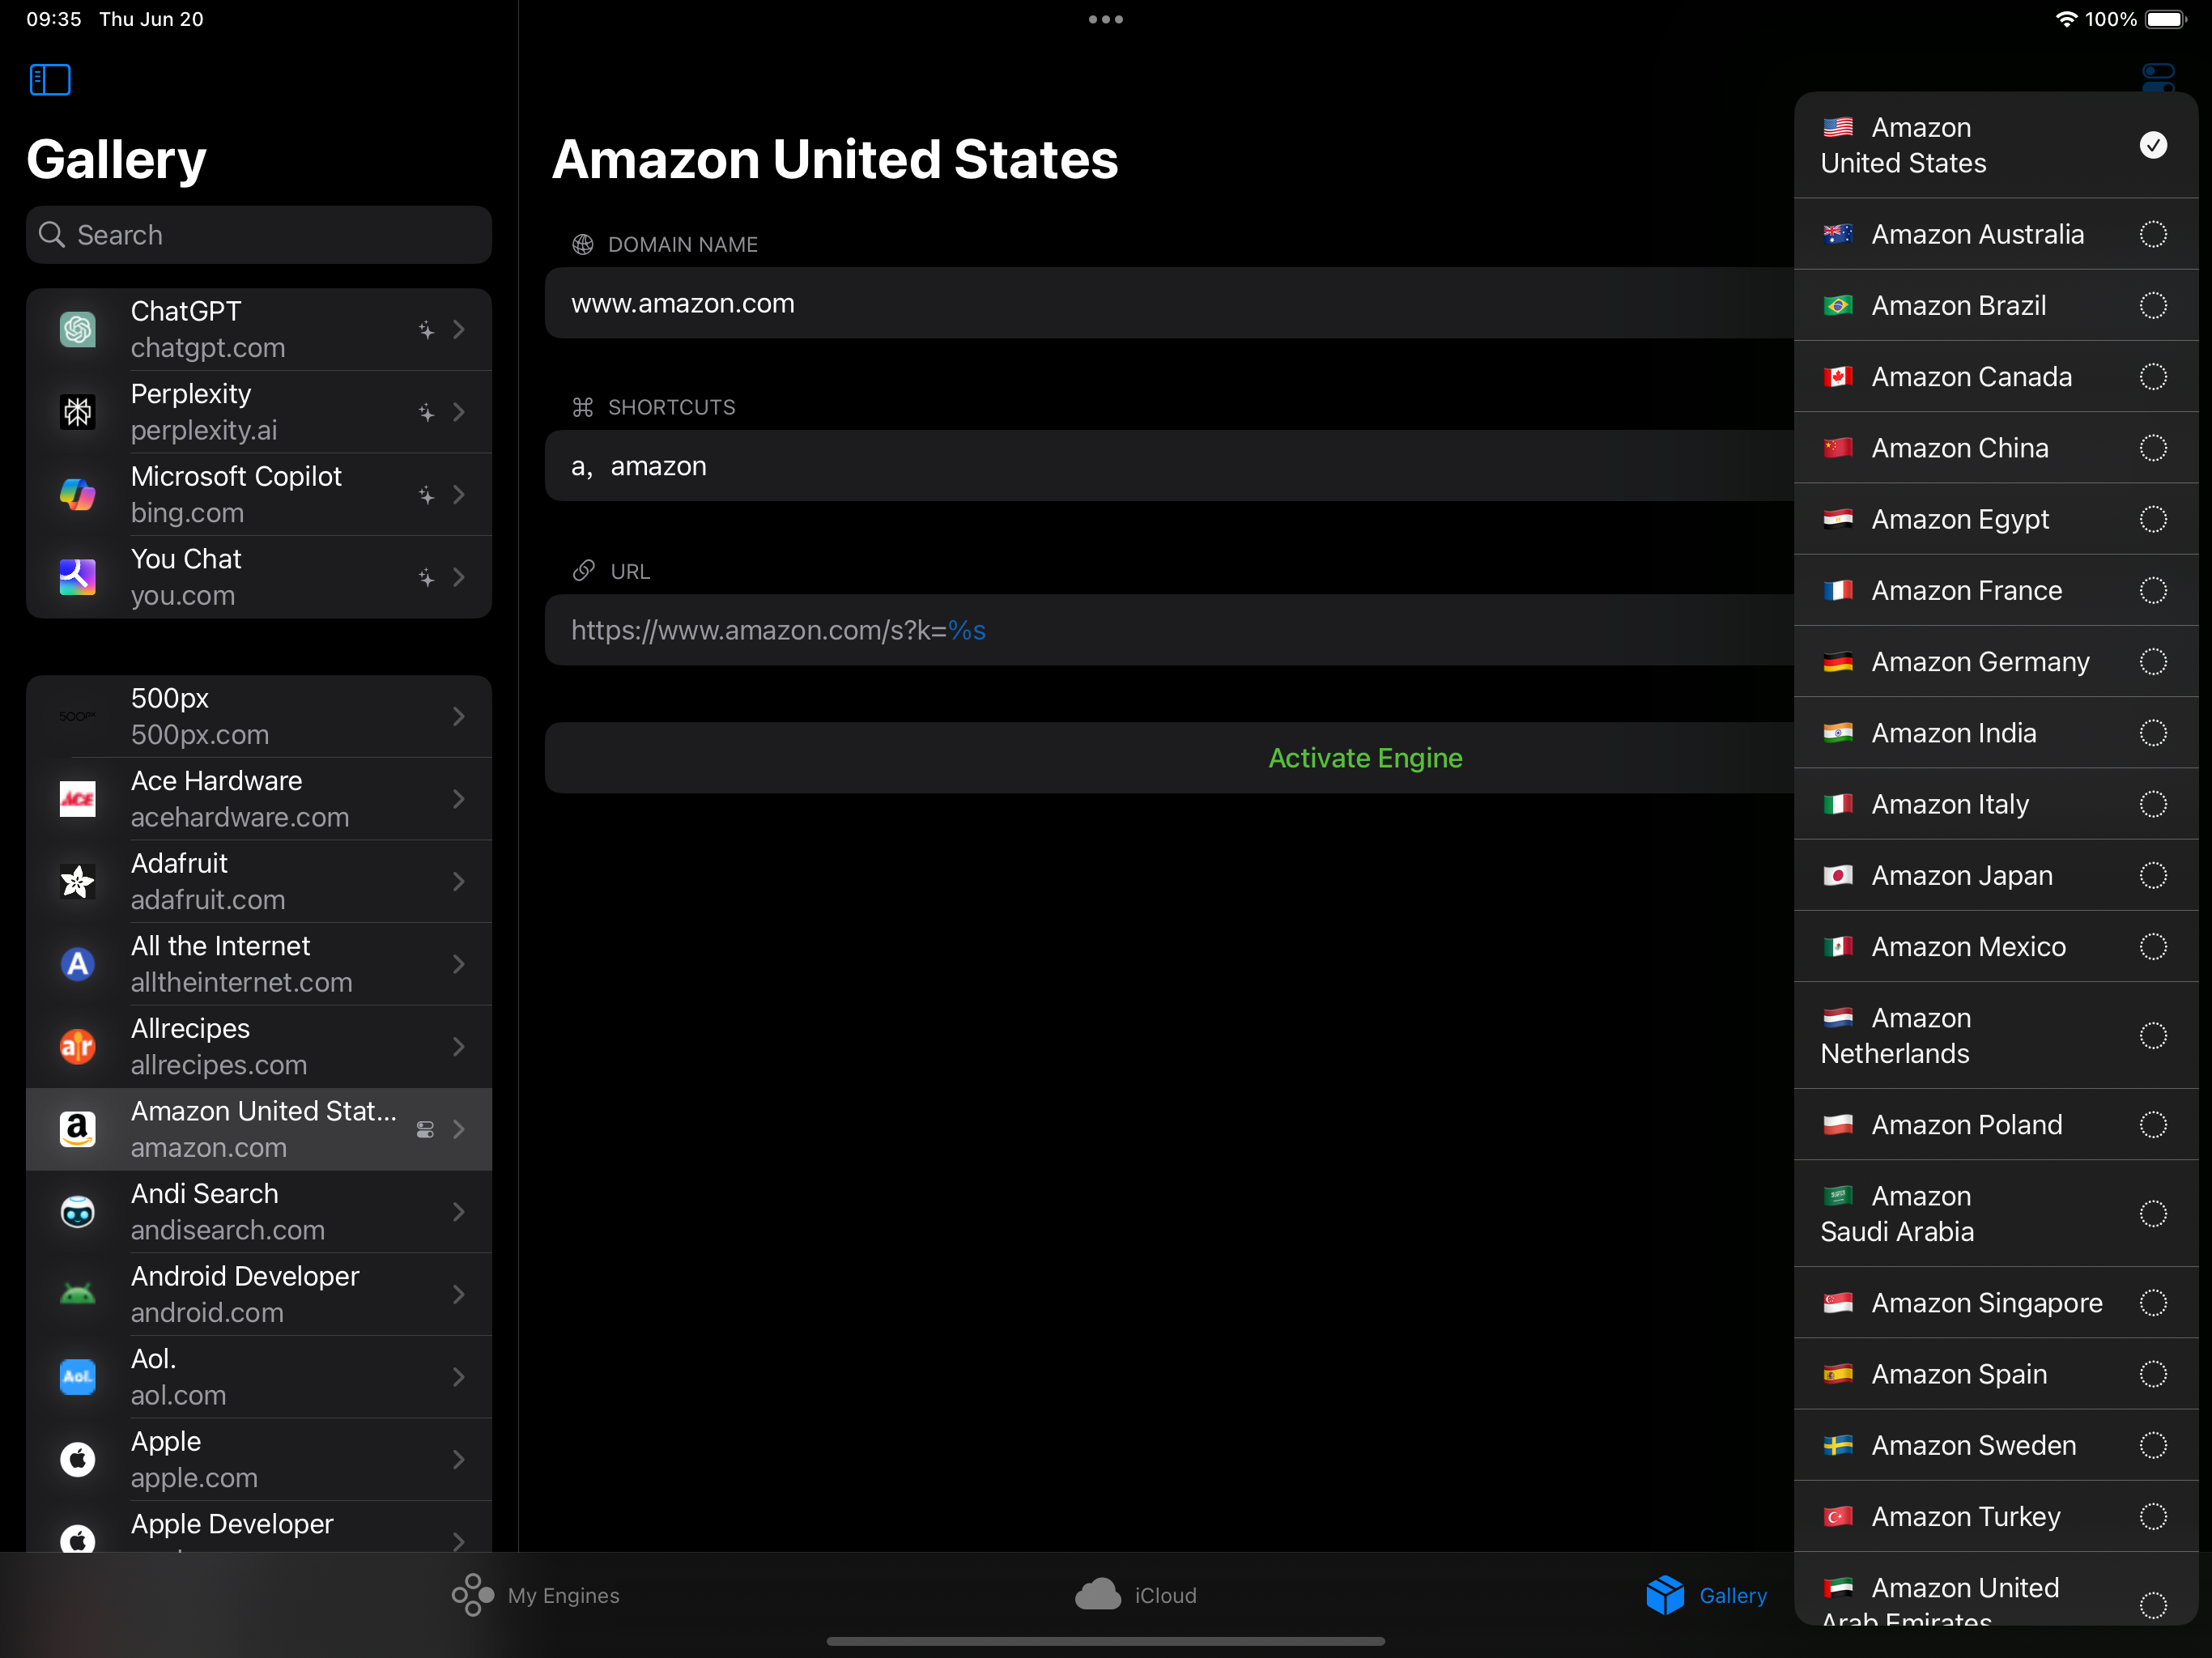Click the variants icon on Amazon United States row
The width and height of the screenshot is (2212, 1658).
tap(425, 1129)
